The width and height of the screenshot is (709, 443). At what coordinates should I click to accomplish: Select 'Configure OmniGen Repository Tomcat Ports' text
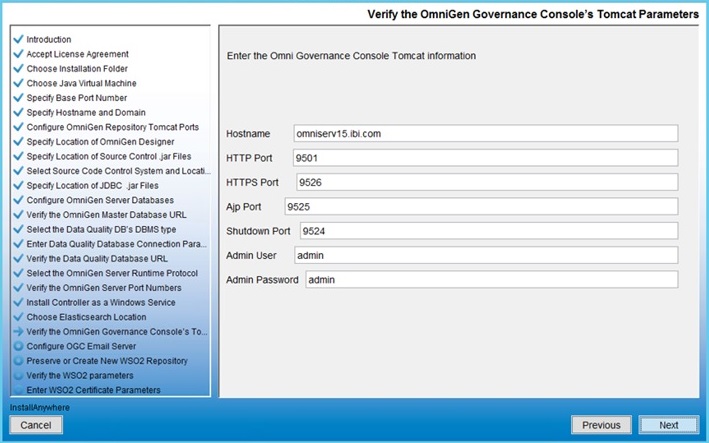click(x=113, y=127)
